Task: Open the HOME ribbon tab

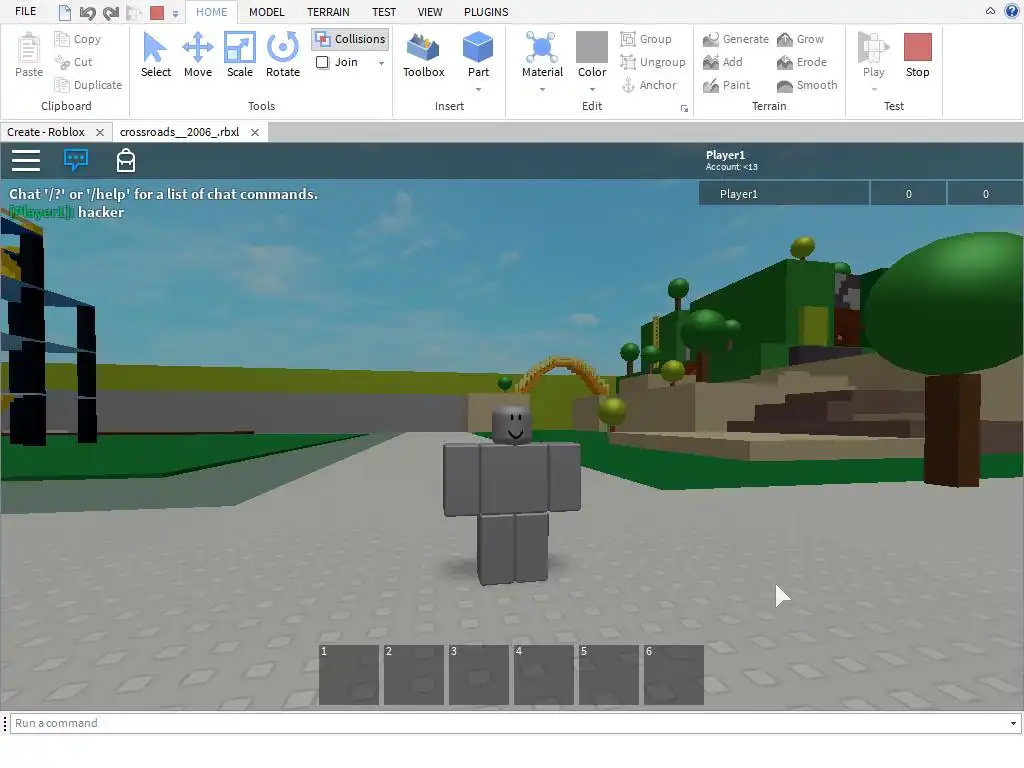Action: click(212, 12)
